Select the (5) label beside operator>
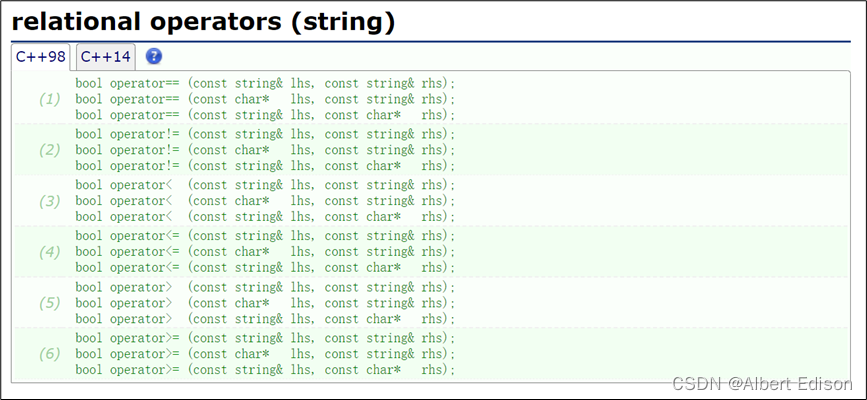This screenshot has width=867, height=400. (x=49, y=303)
